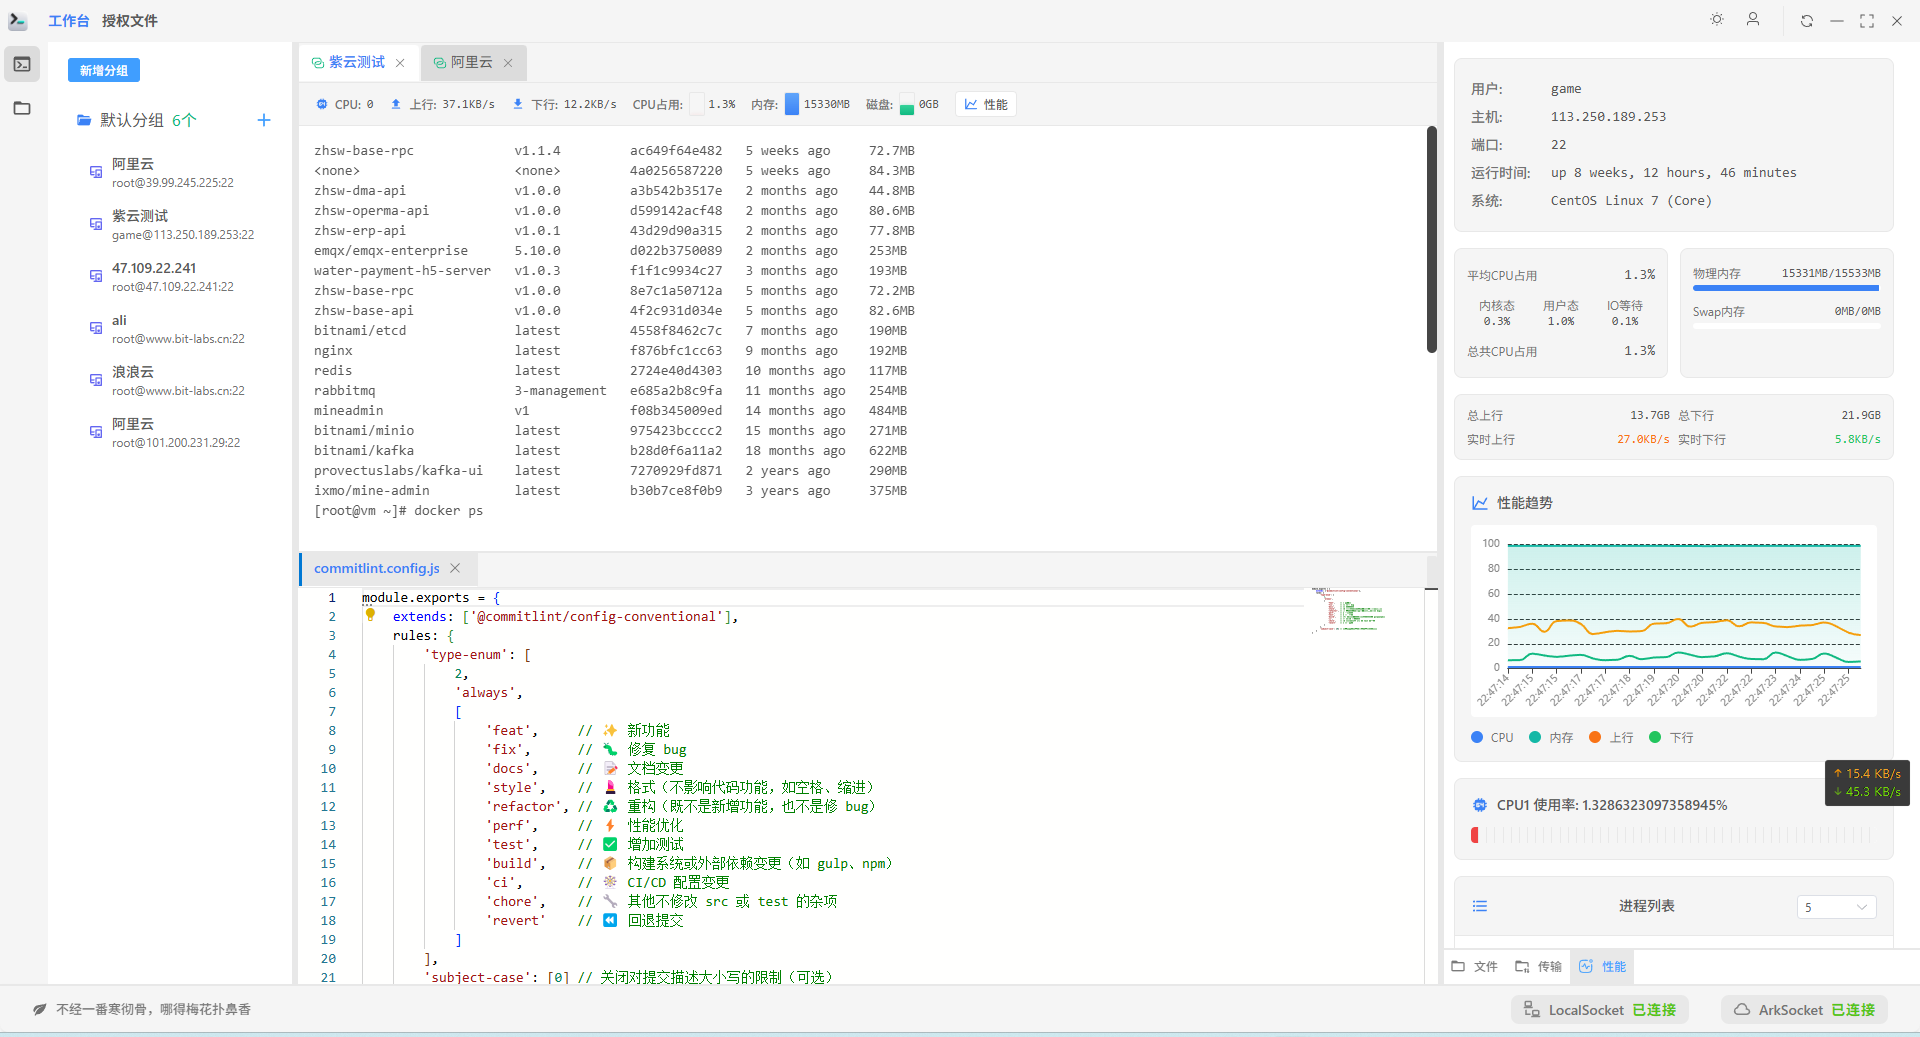Toggle the light/dark theme sun icon

pyautogui.click(x=1717, y=20)
